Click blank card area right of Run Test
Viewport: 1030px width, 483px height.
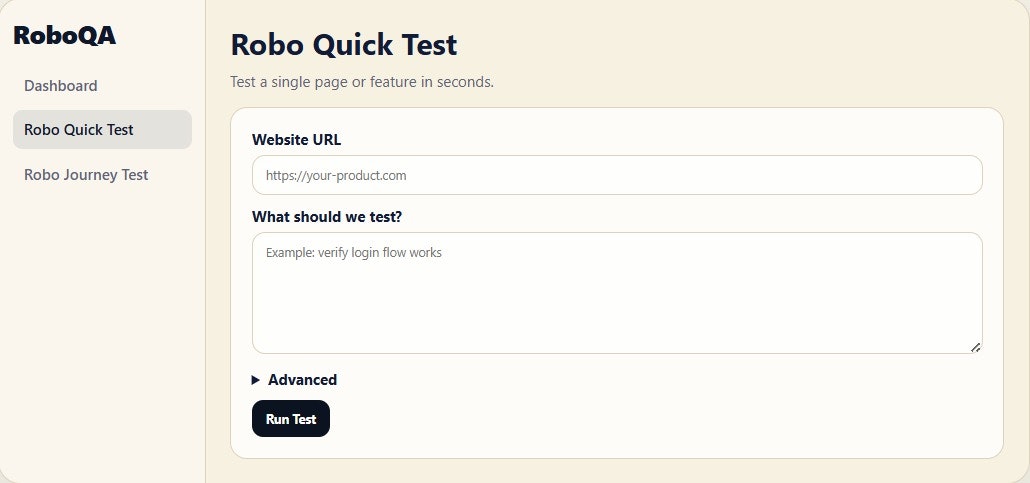click(x=650, y=419)
